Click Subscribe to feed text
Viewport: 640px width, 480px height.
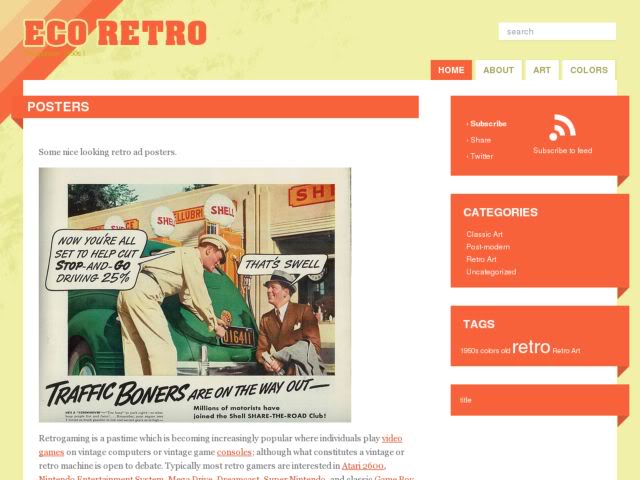pyautogui.click(x=562, y=151)
